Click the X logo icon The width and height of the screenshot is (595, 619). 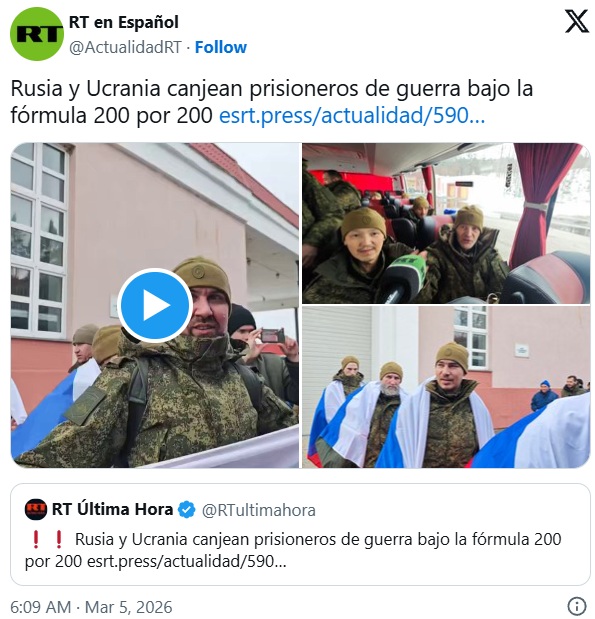tap(576, 22)
